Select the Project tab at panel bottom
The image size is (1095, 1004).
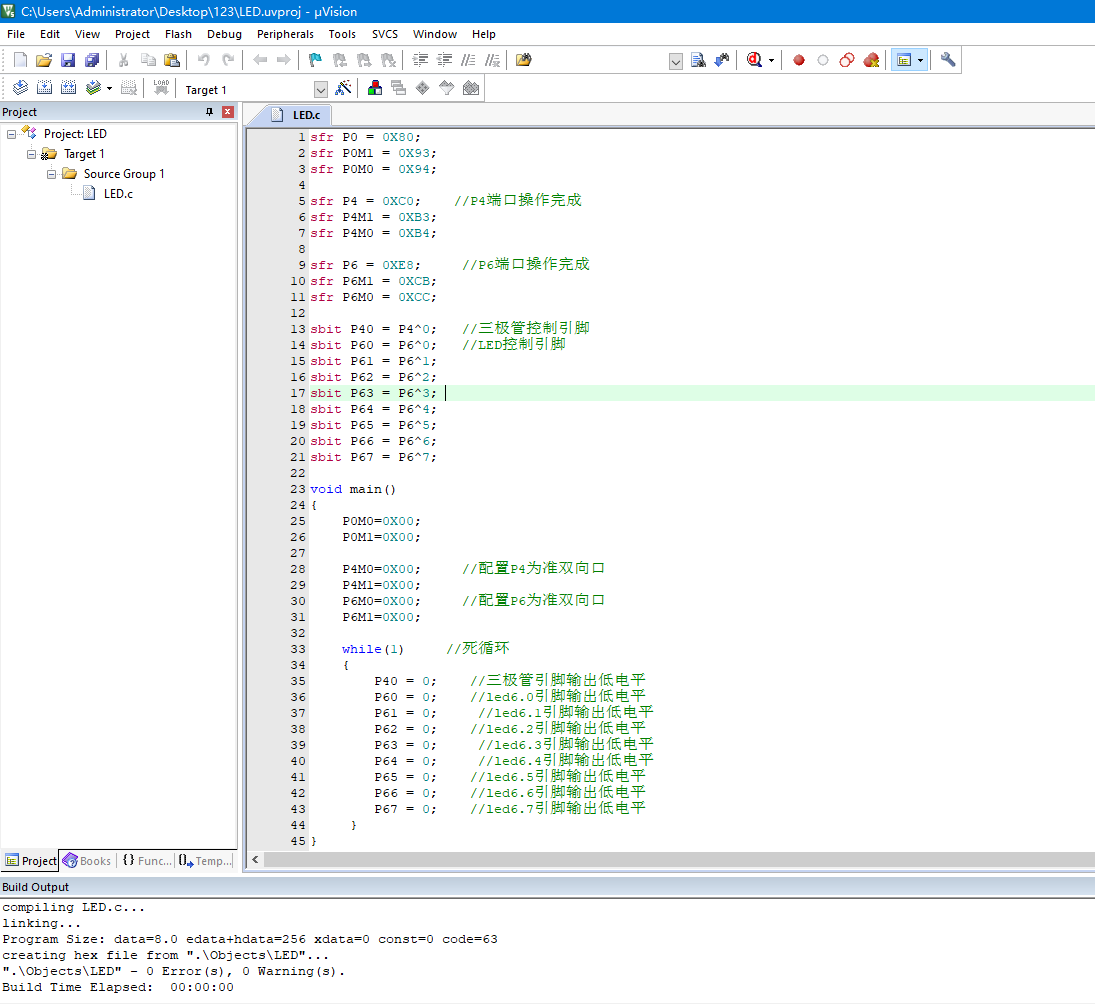pyautogui.click(x=31, y=861)
